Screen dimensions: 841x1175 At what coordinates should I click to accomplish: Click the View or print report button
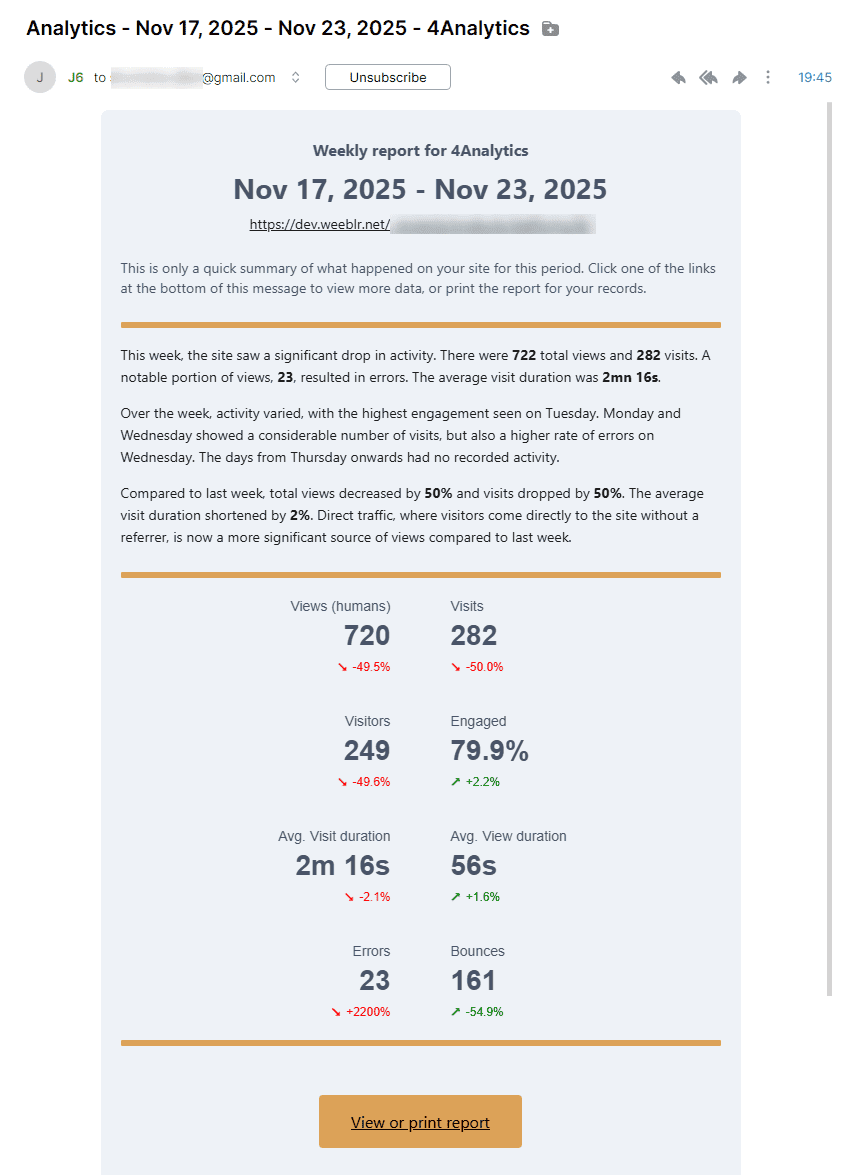[420, 1121]
